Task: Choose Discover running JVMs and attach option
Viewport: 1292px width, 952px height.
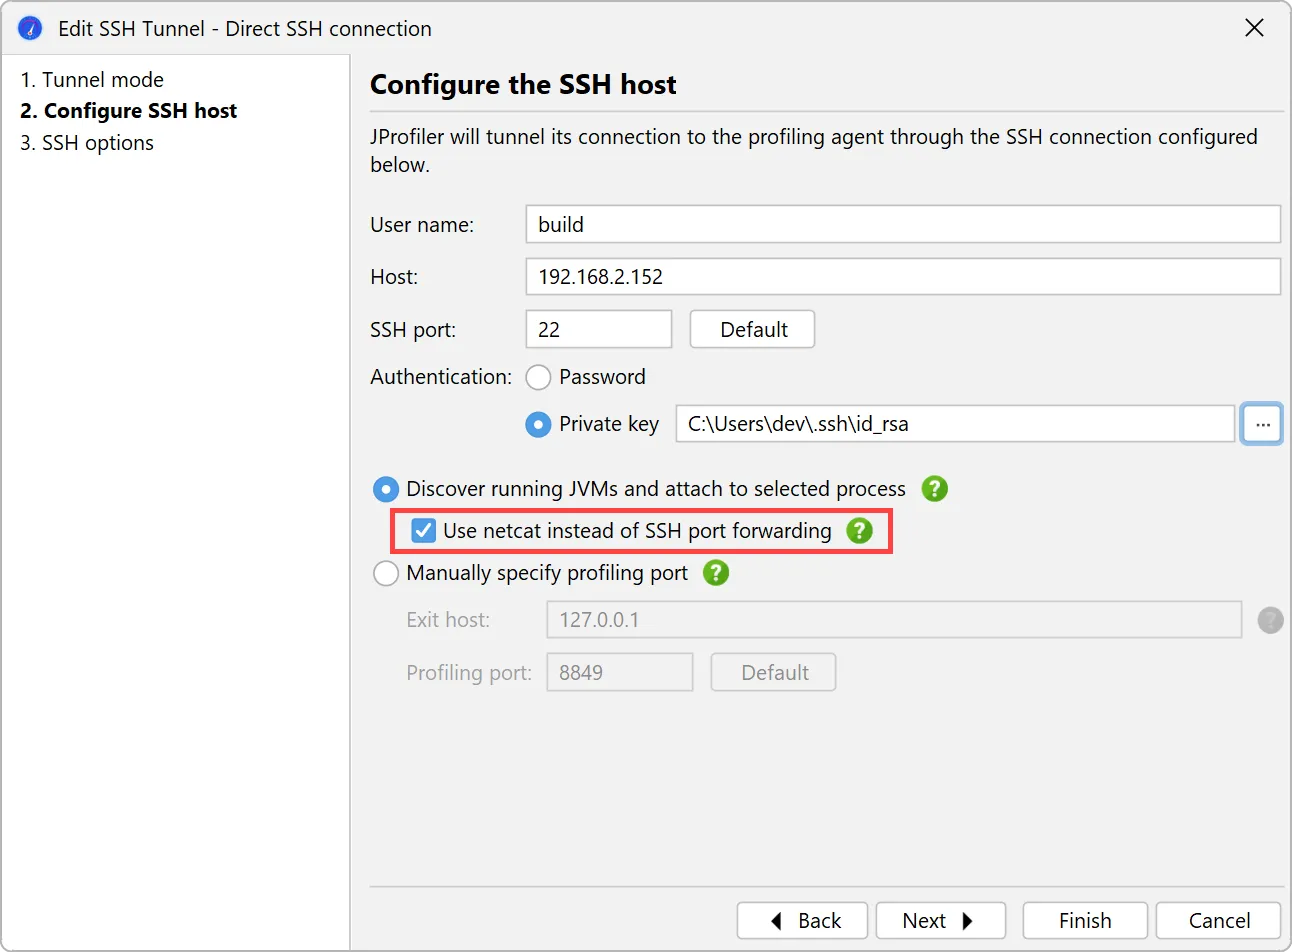Action: [385, 489]
